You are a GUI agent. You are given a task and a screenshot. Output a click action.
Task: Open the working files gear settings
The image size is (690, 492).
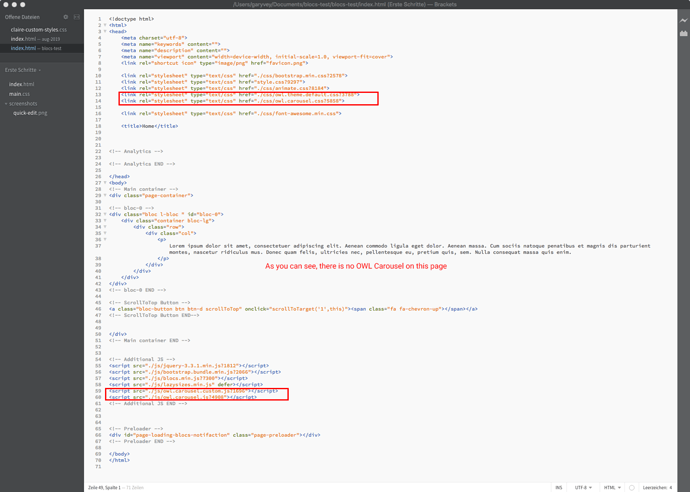click(x=66, y=17)
